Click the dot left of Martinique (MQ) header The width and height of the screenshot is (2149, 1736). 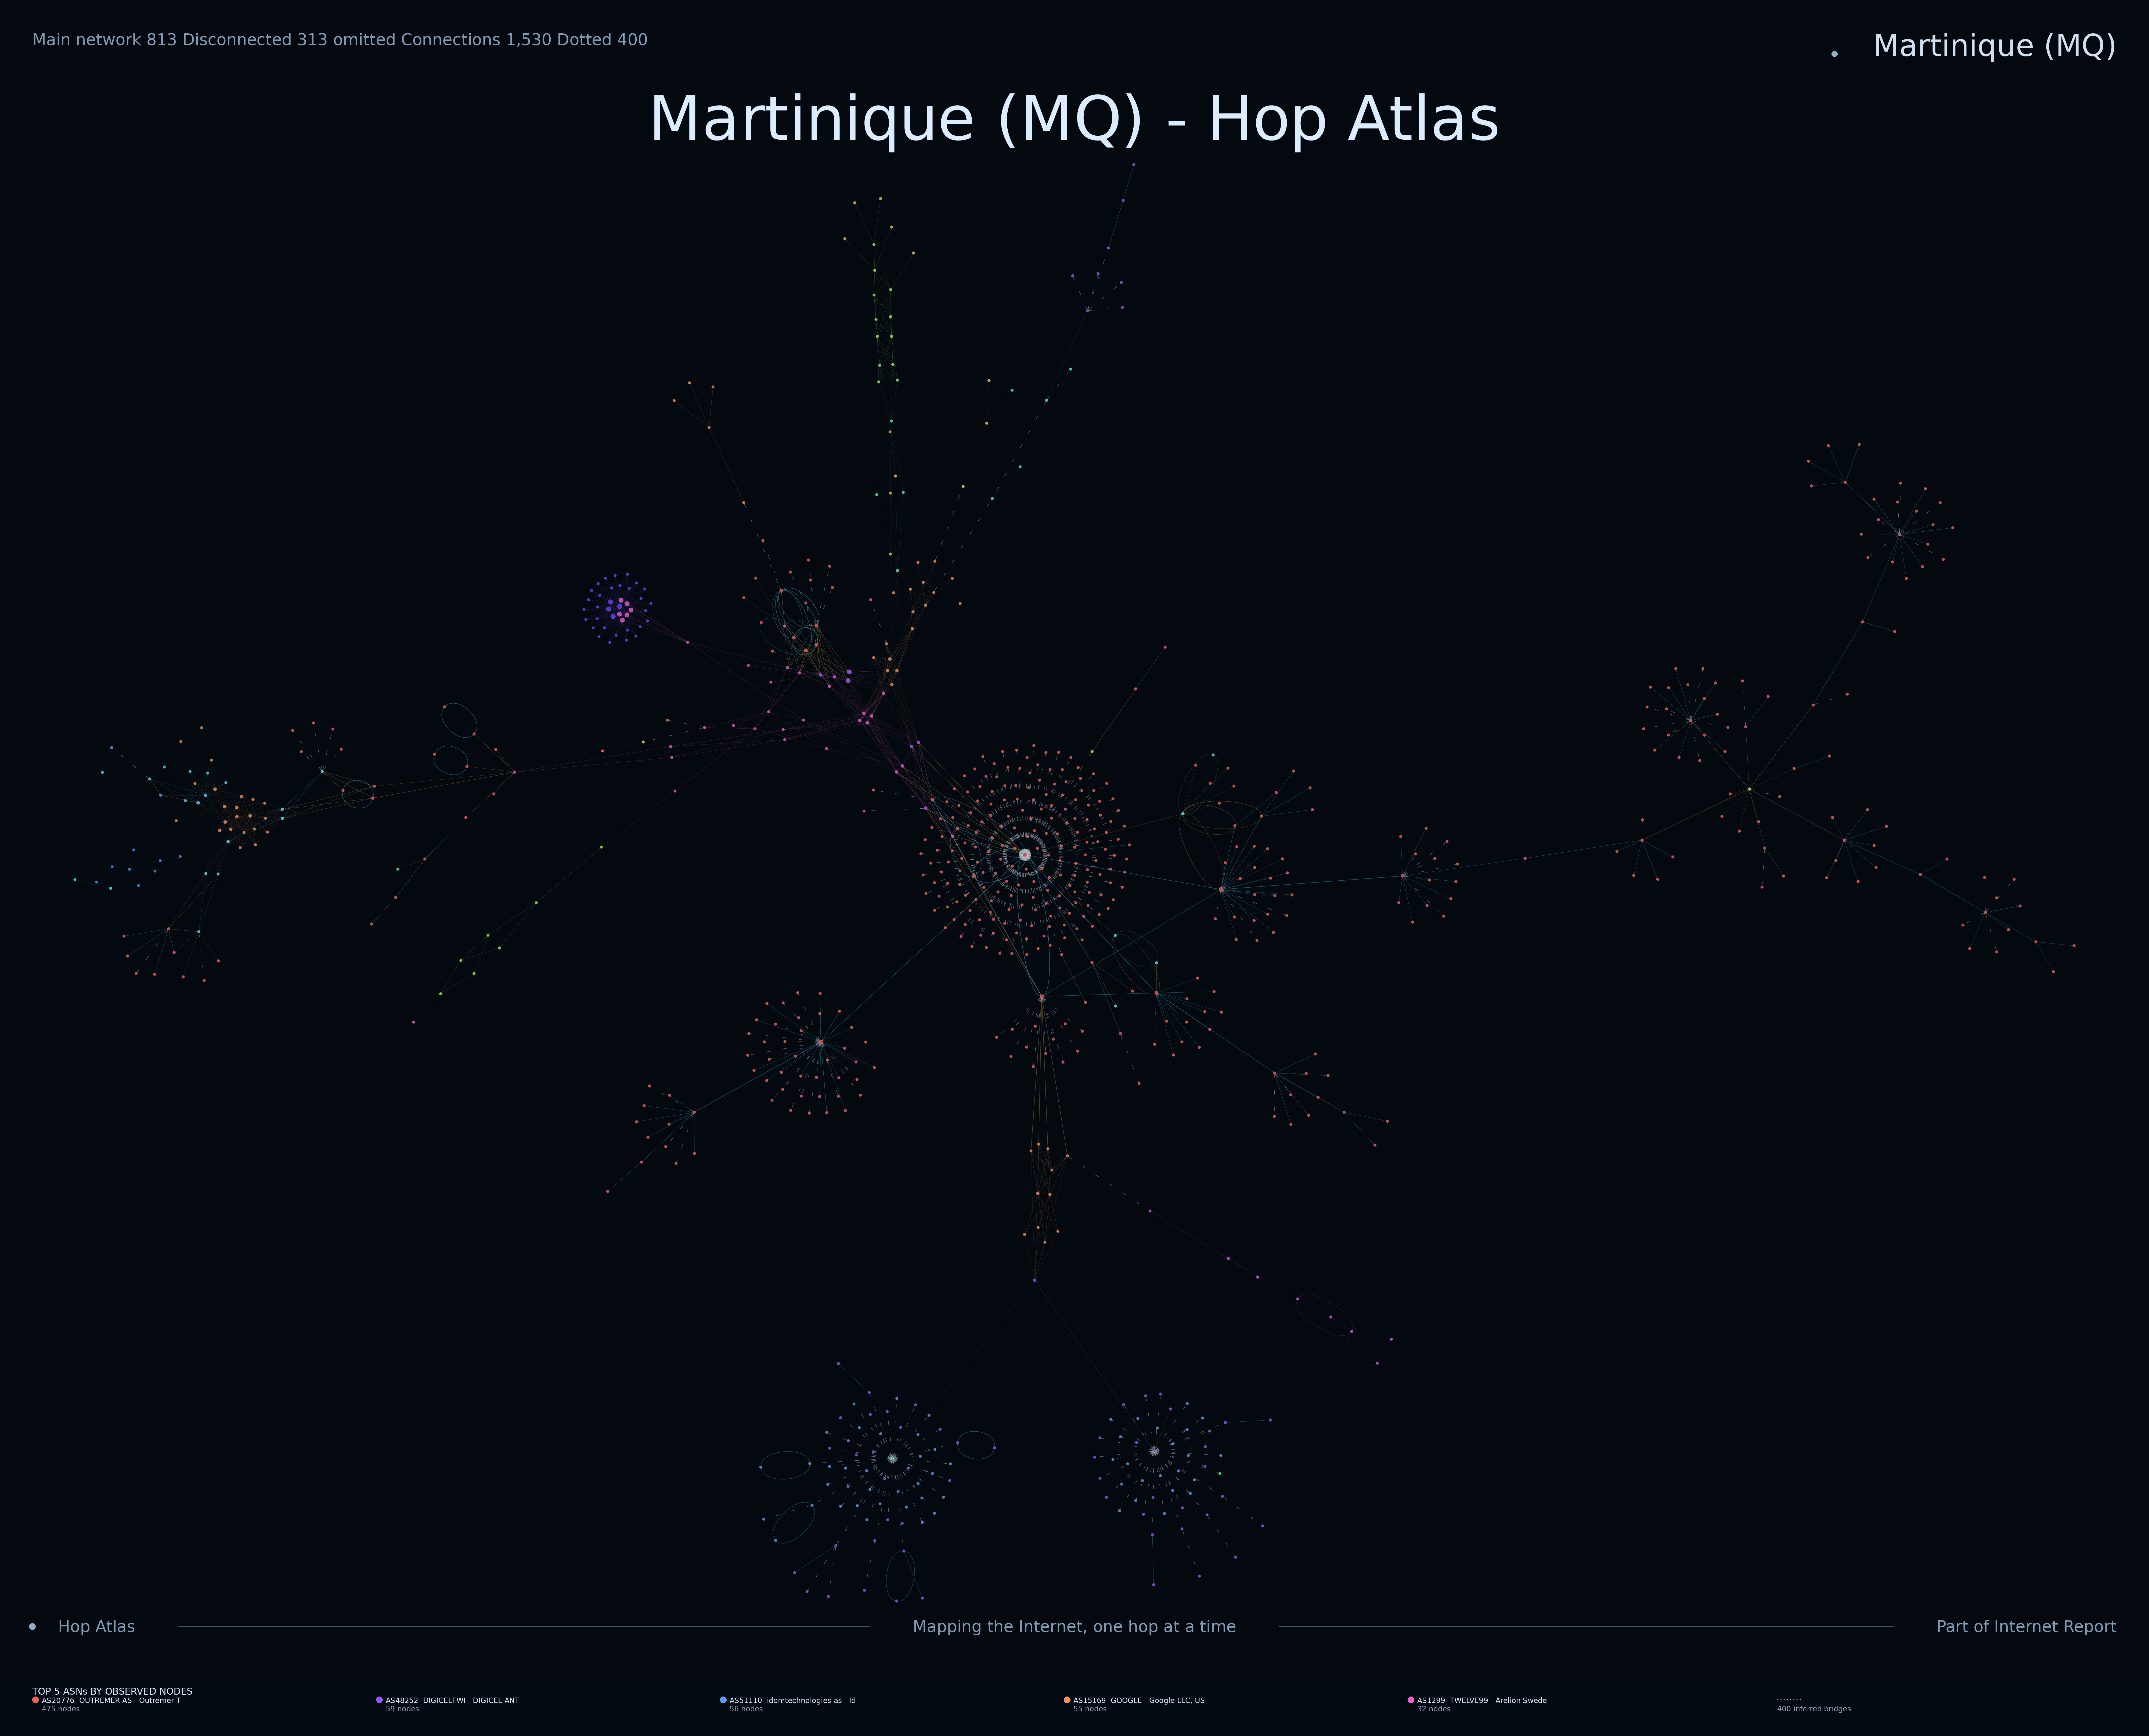1834,54
